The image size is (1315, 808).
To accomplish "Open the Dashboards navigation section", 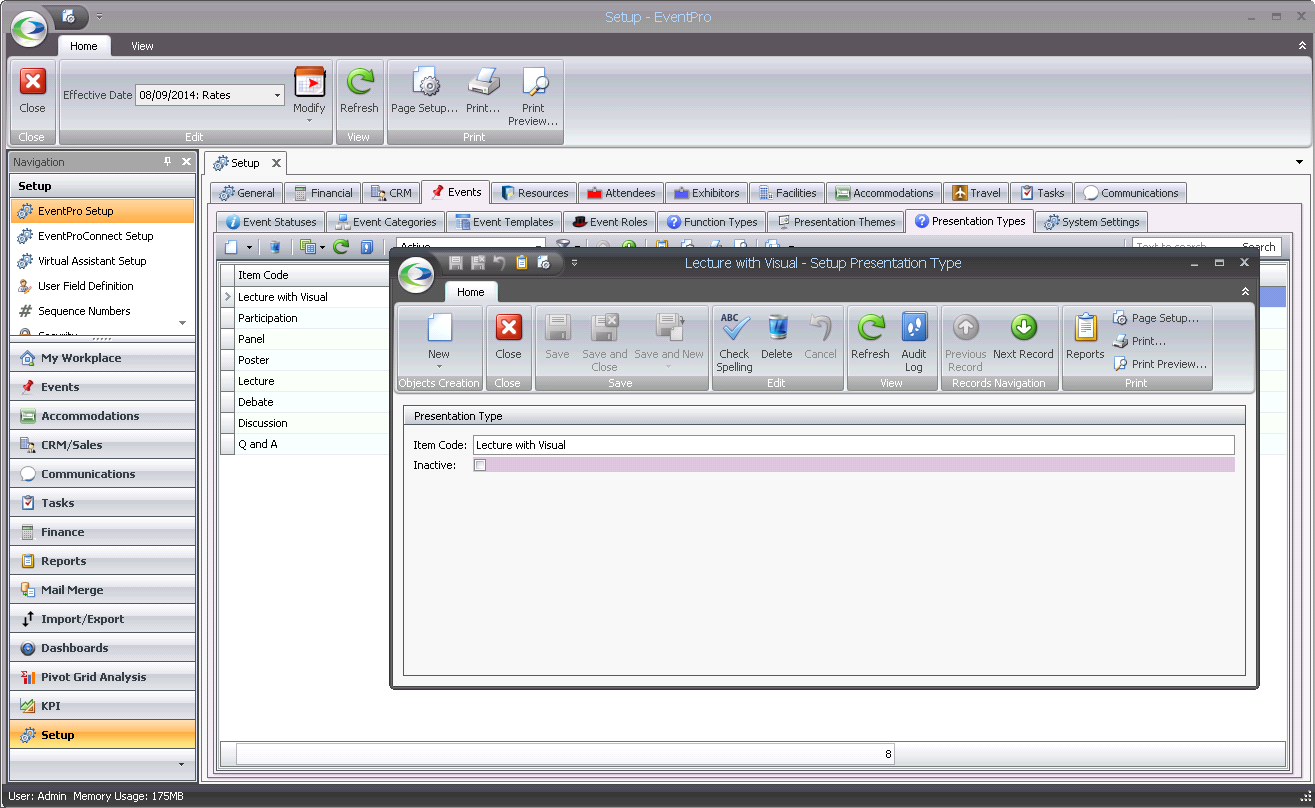I will (x=103, y=648).
